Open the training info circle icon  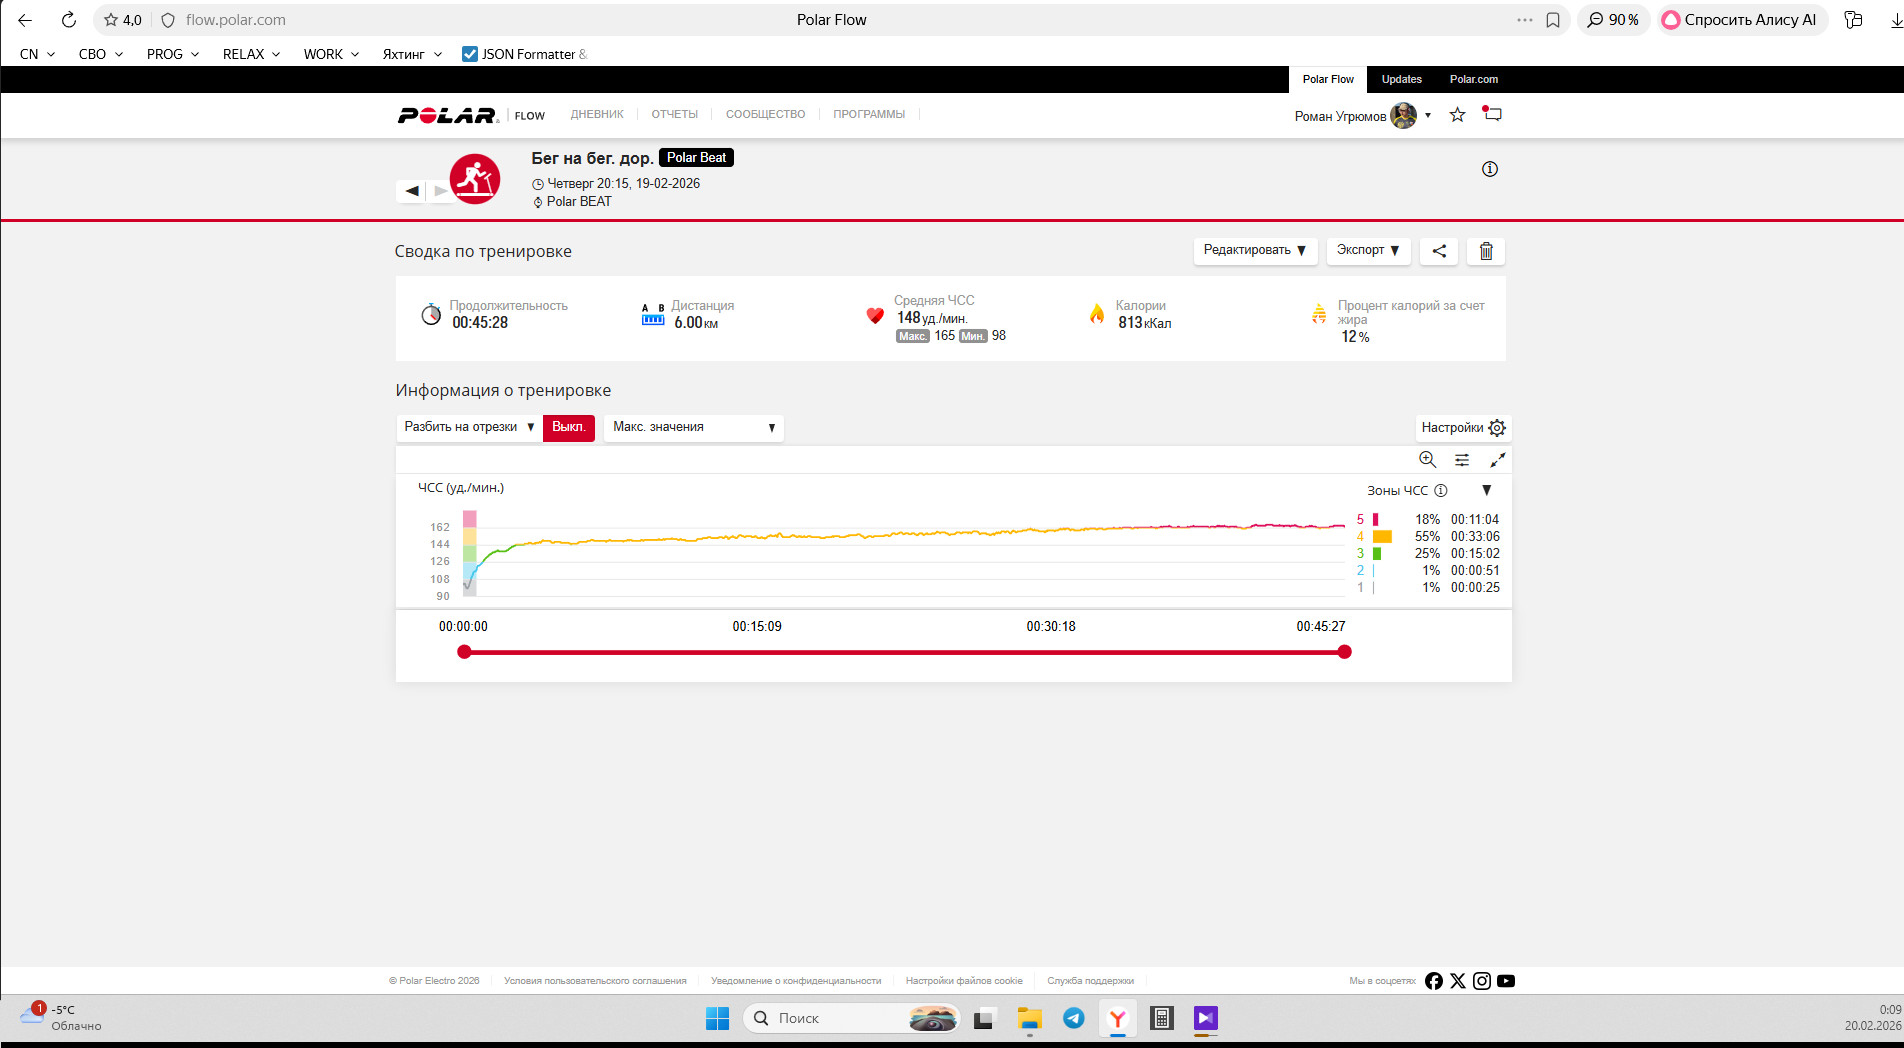coord(1490,169)
